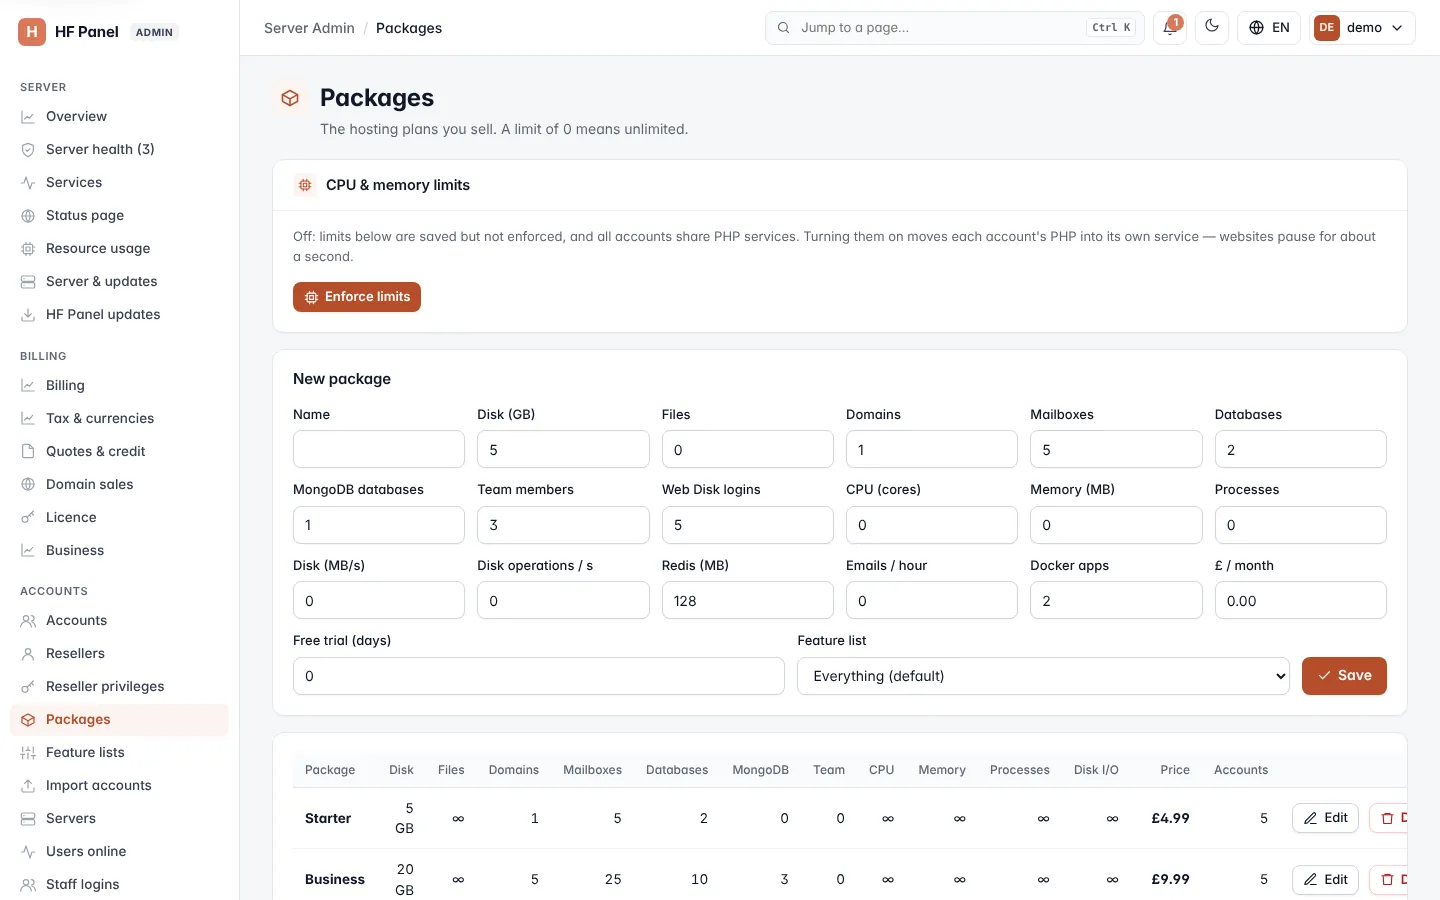
Task: Expand the demo user account menu
Action: 1363,28
